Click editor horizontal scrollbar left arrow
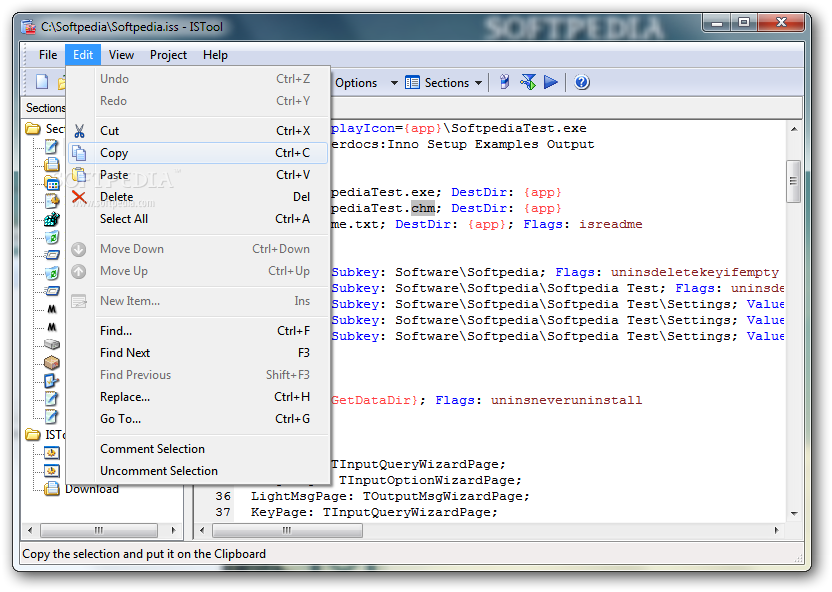Screen dimensions: 832x592 point(202,530)
